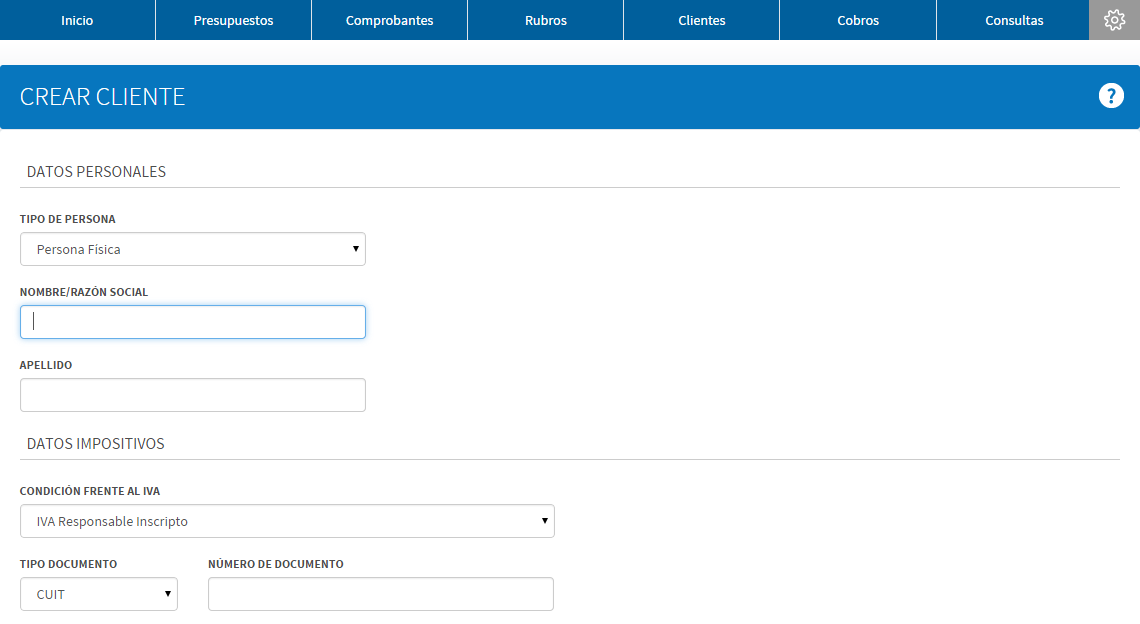Go to the Inicio menu
Screen dimensions: 1140x624
point(77,20)
